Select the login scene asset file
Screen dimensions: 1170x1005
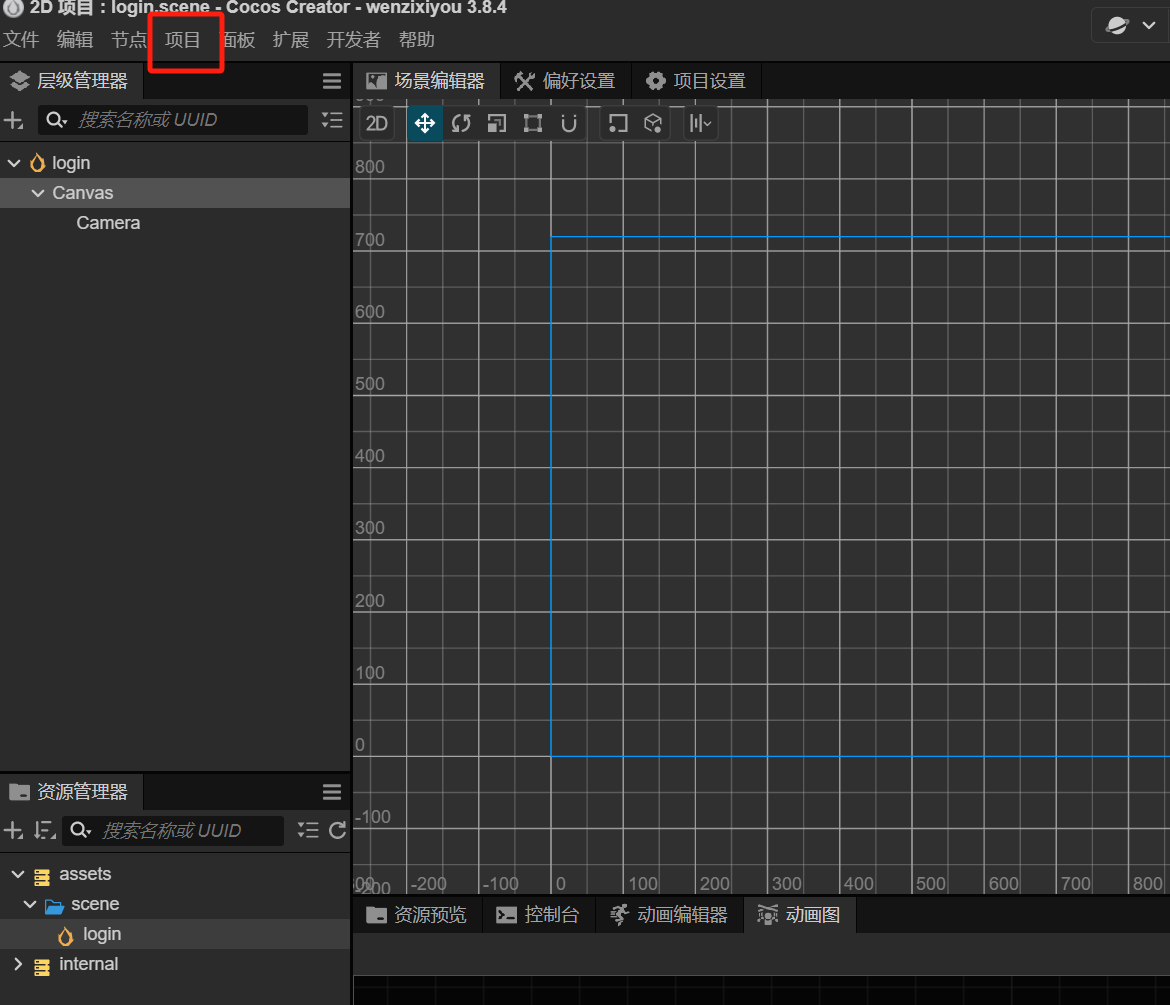point(175,934)
